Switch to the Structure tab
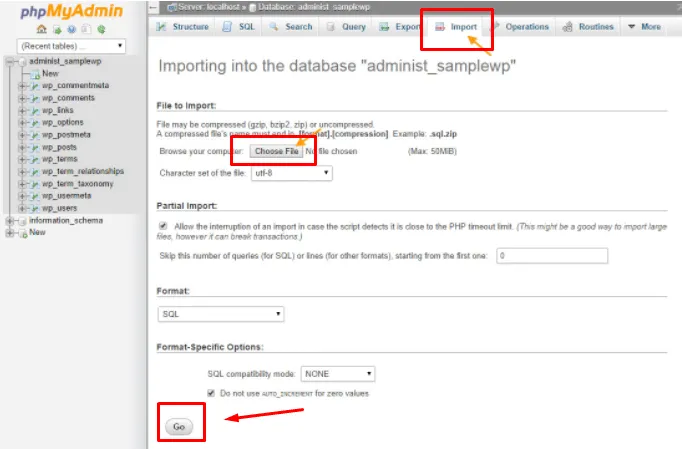Image resolution: width=682 pixels, height=449 pixels. (184, 27)
